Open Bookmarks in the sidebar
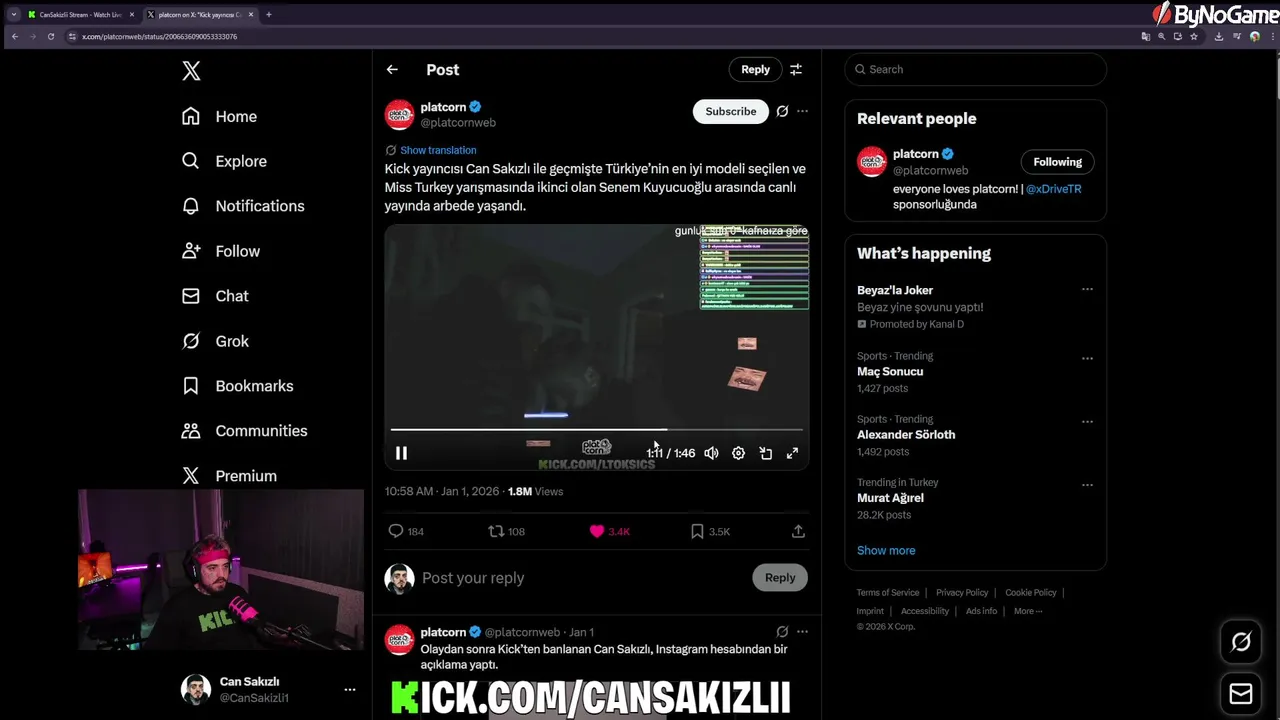 point(237,386)
